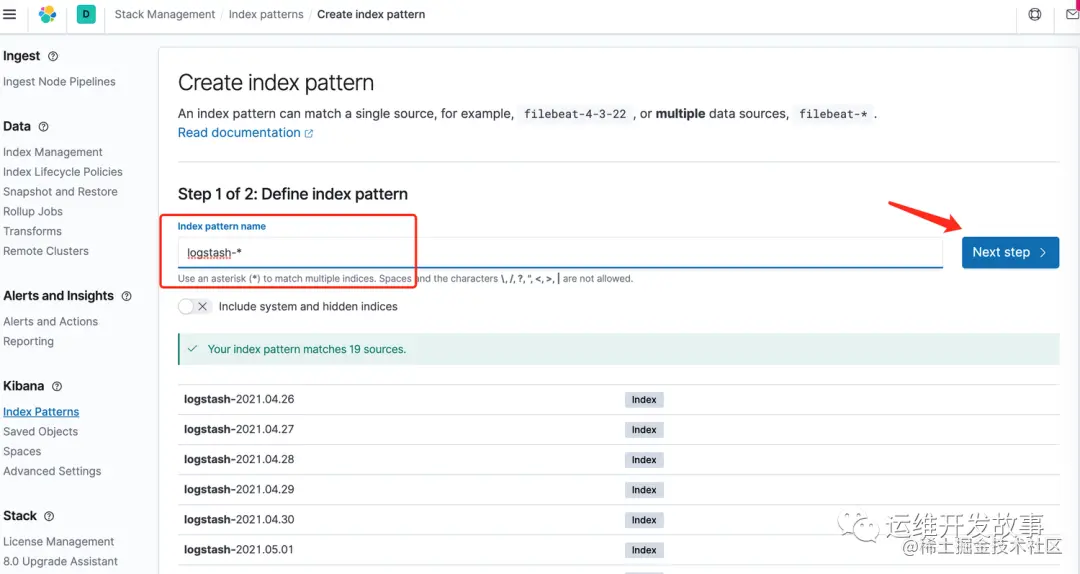
Task: Click the Next step button
Action: coord(1010,252)
